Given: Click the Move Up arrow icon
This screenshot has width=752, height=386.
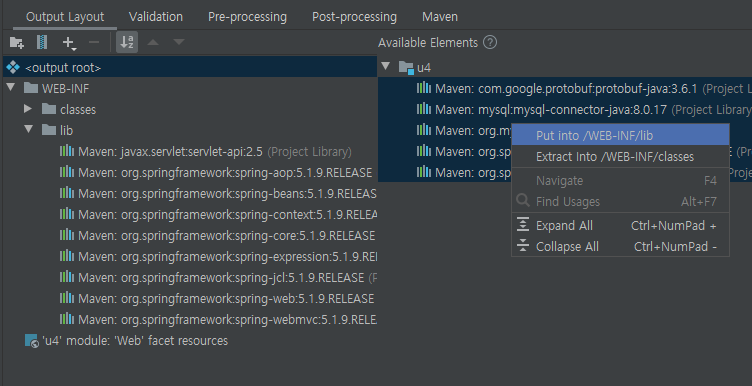Looking at the screenshot, I should tap(153, 42).
